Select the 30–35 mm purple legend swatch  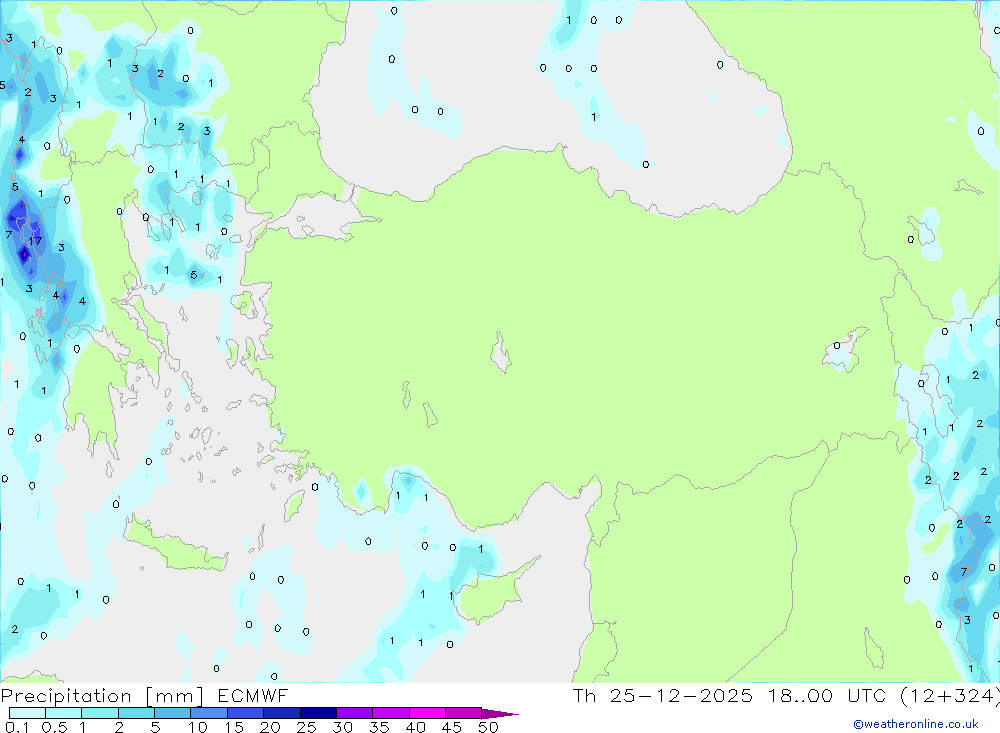click(355, 713)
